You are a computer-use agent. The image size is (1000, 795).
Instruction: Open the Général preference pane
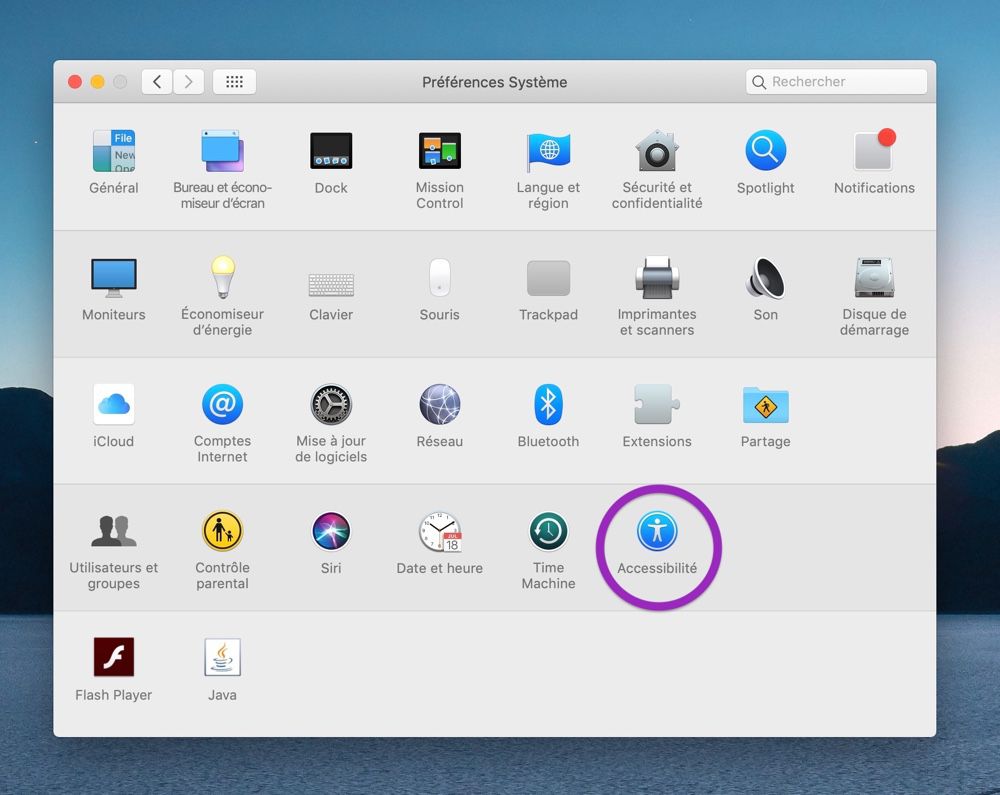[114, 151]
